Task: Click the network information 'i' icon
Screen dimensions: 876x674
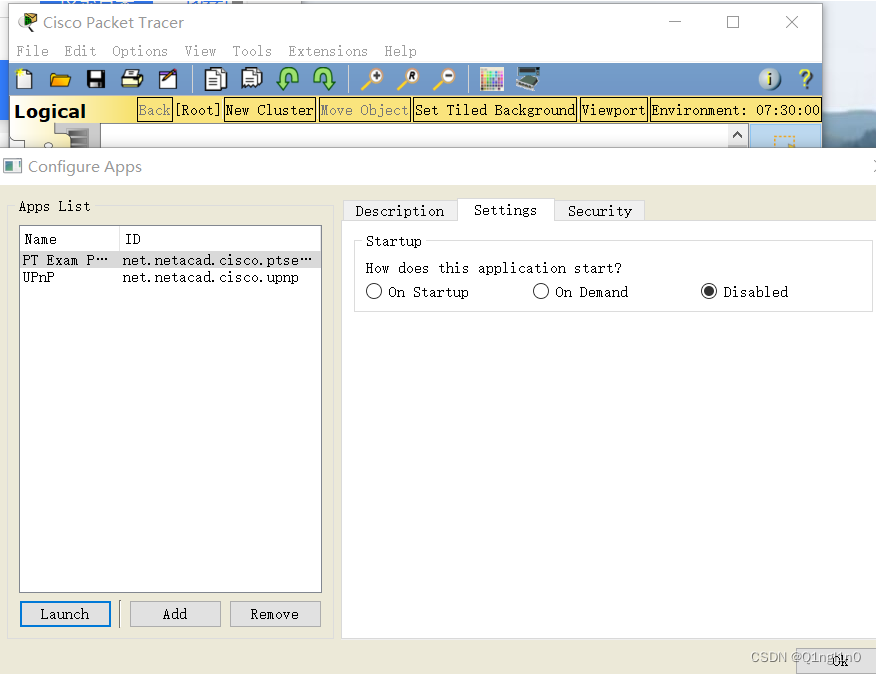Action: click(769, 79)
